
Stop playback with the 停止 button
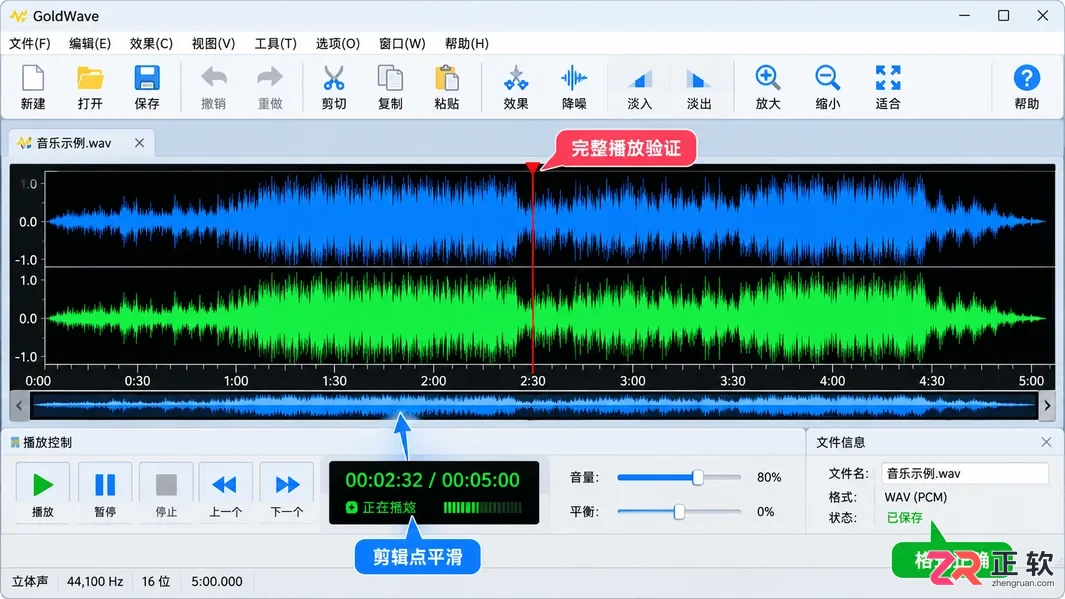(x=166, y=492)
